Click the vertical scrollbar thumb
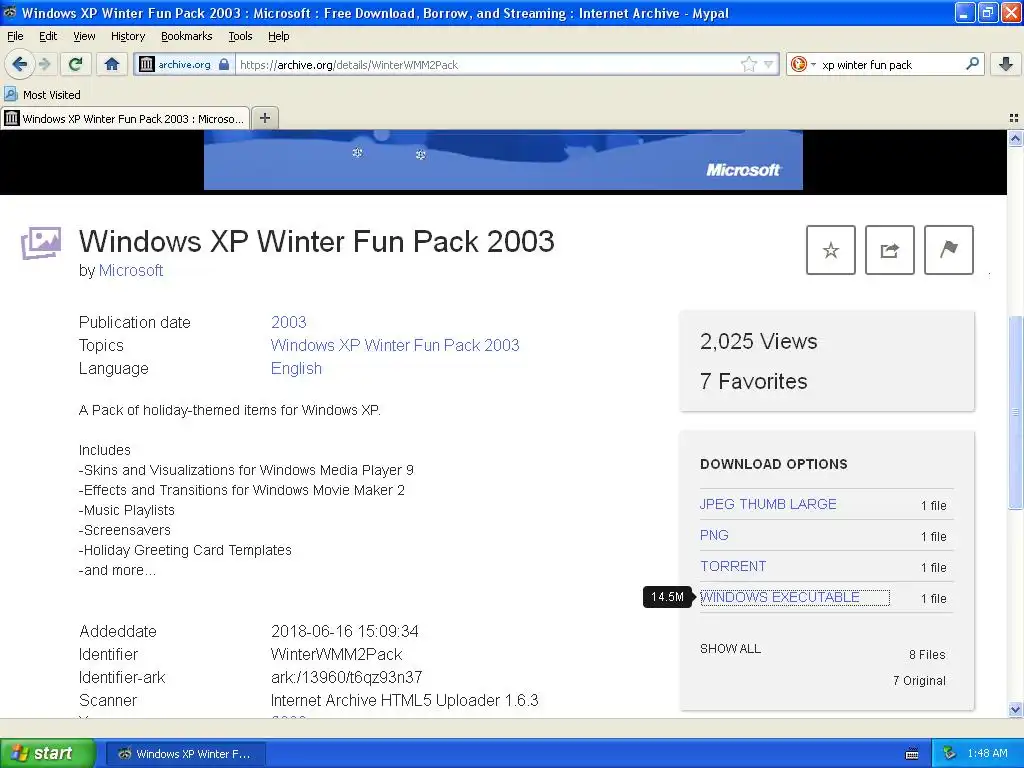1024x768 pixels. pos(1015,412)
